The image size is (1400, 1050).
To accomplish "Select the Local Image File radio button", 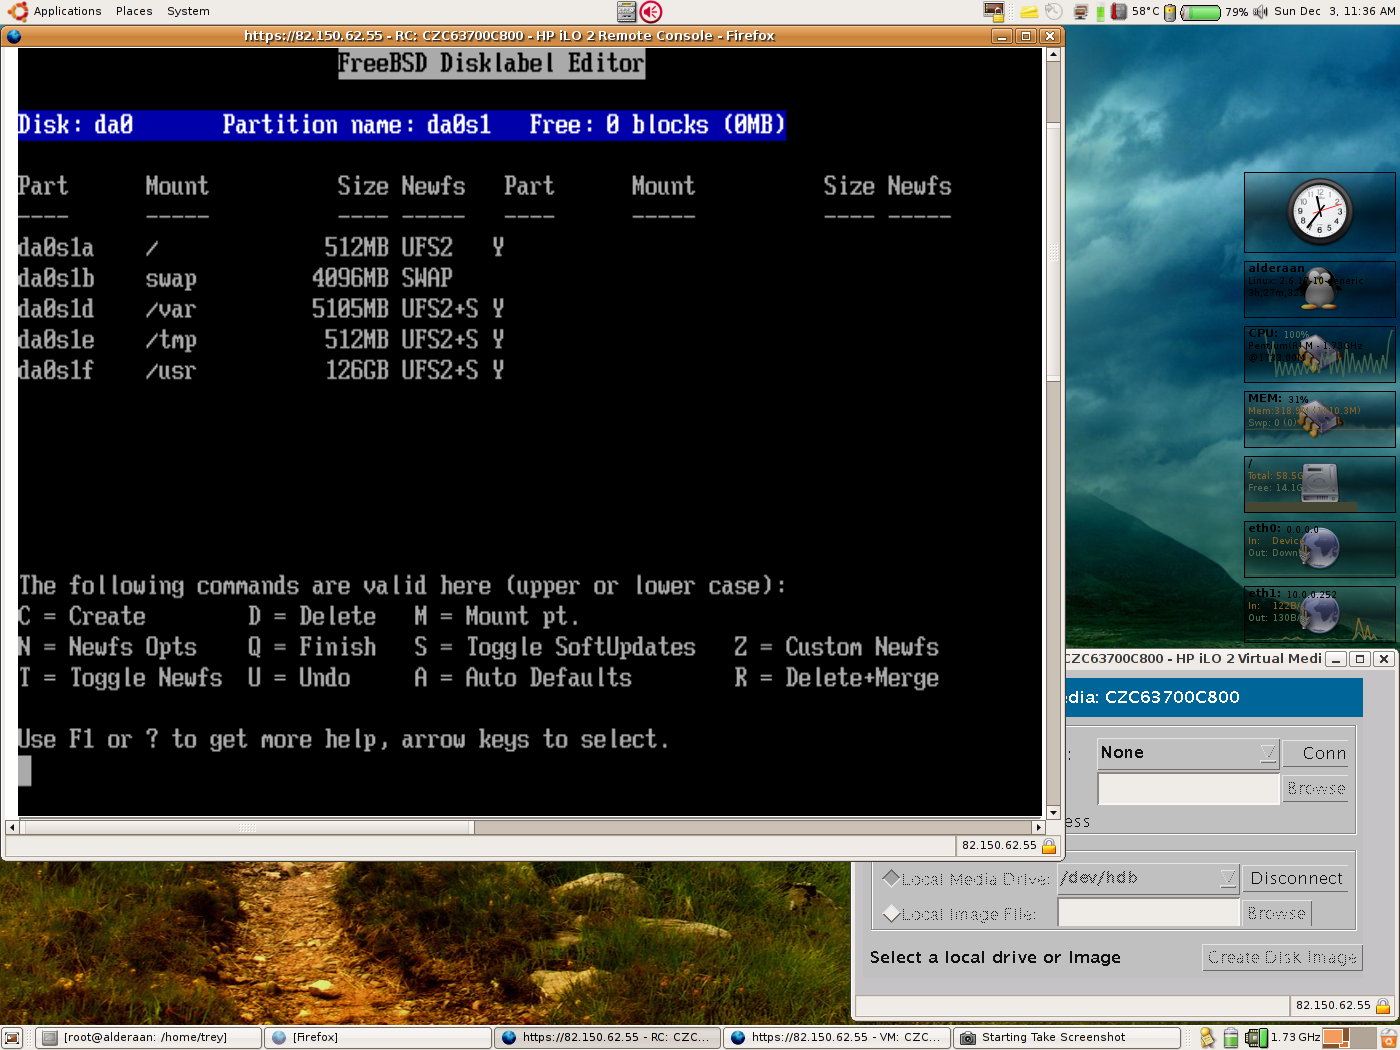I will [x=892, y=913].
